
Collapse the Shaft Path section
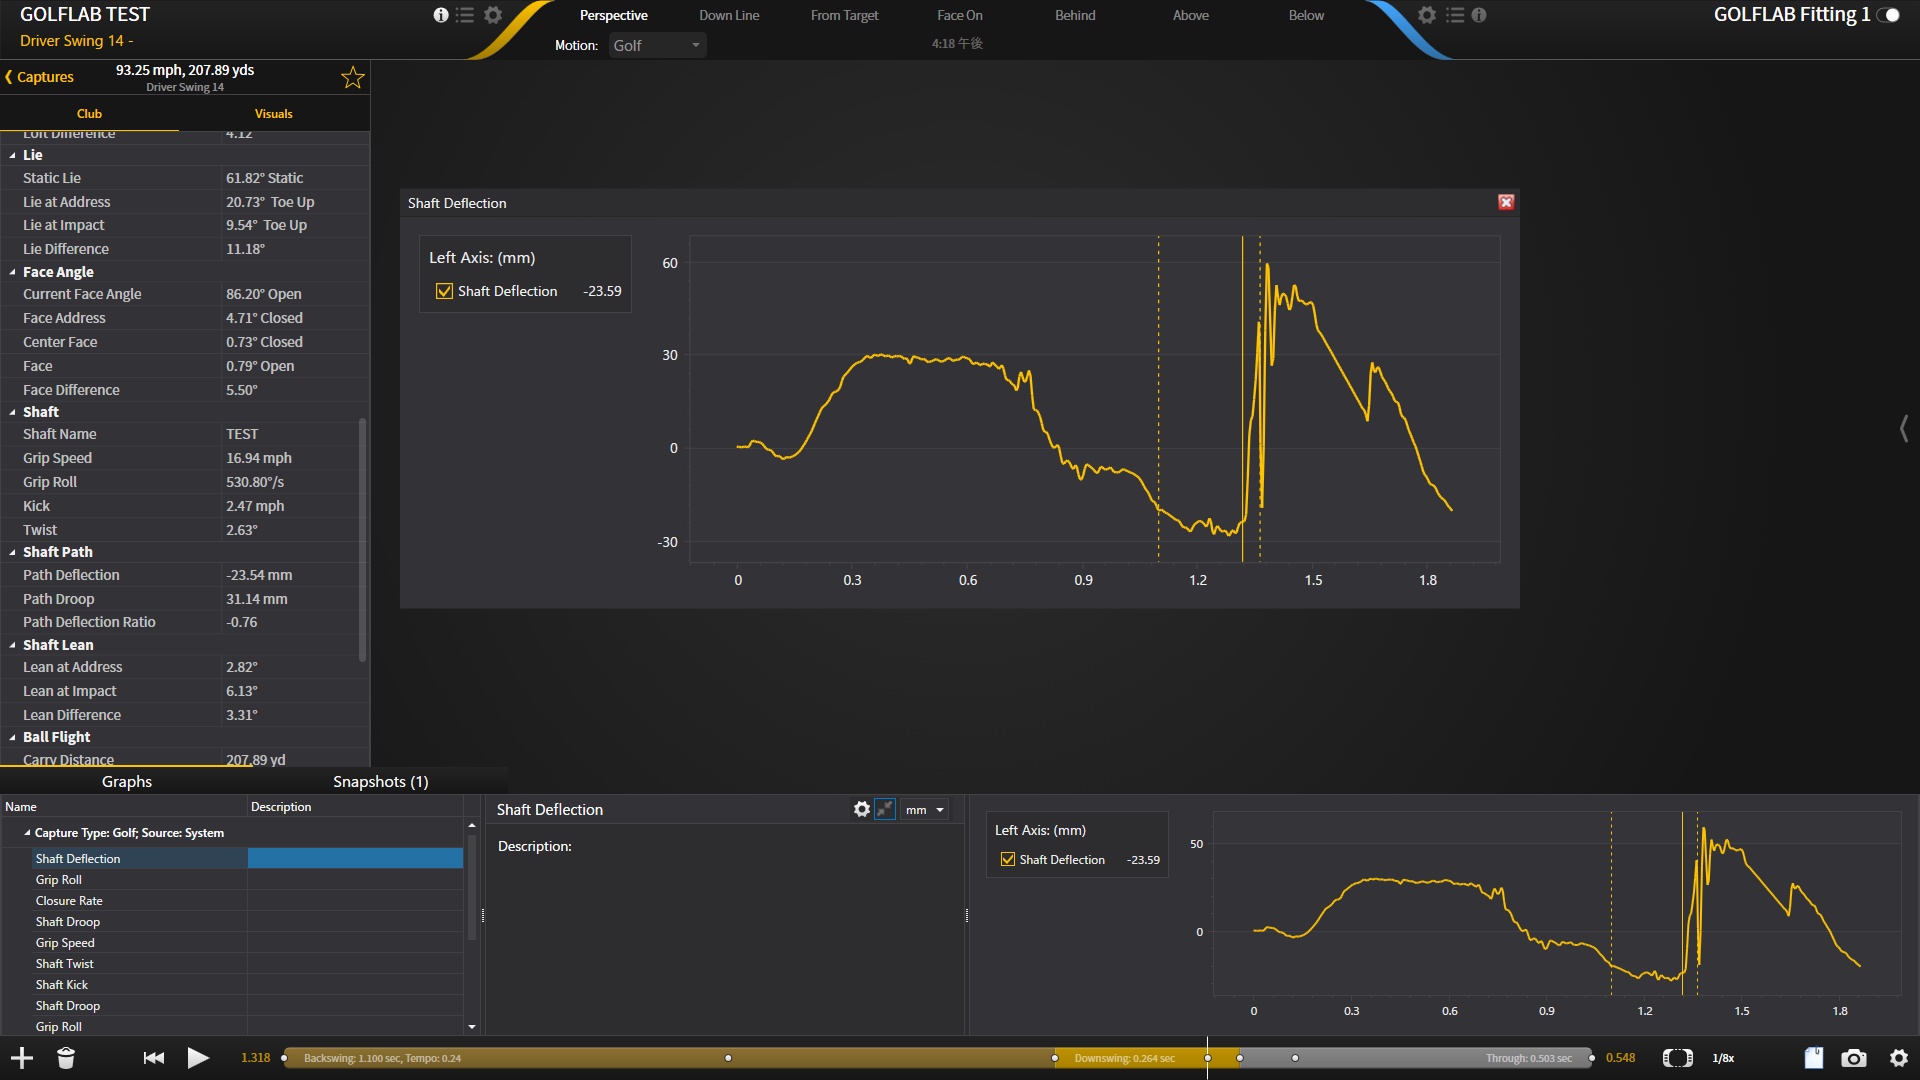click(13, 552)
